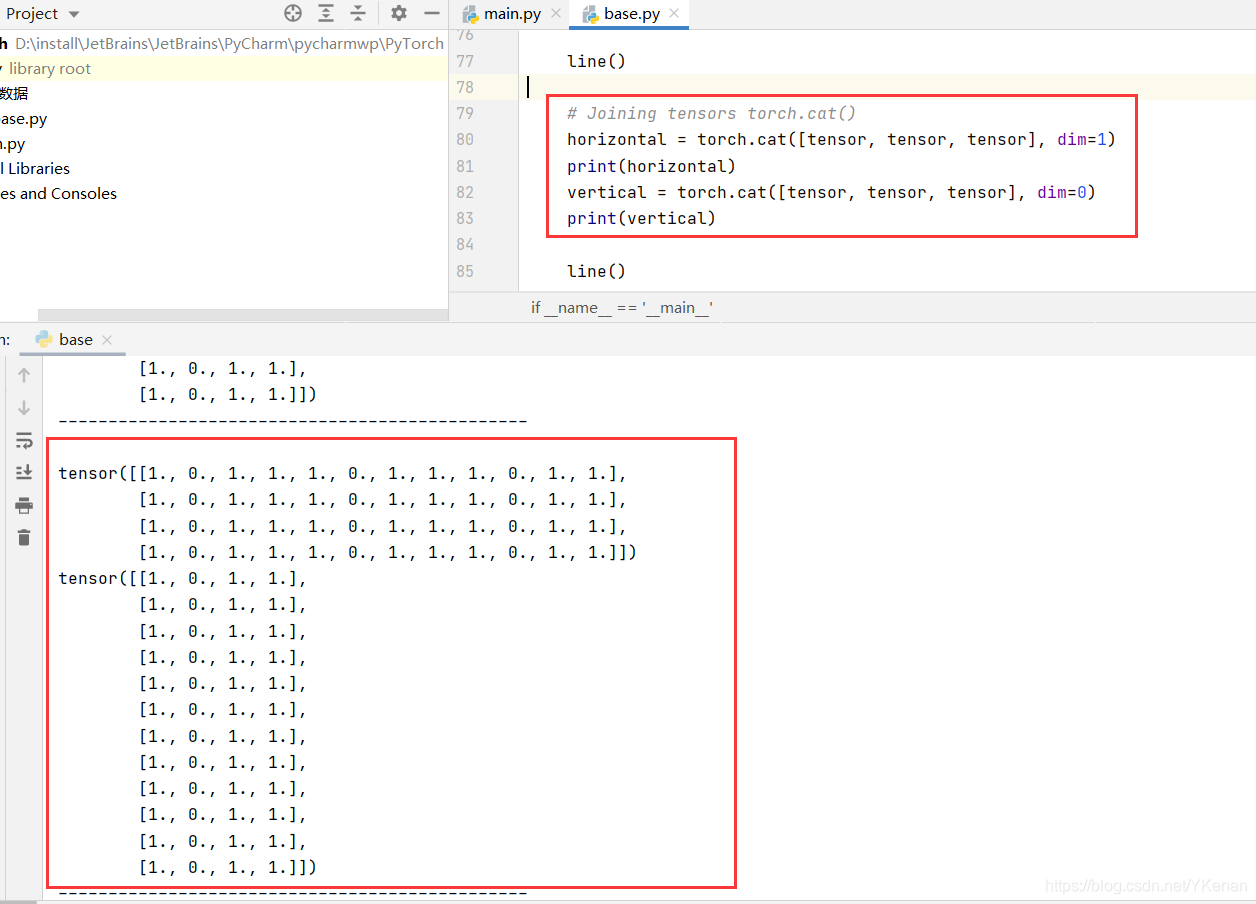1256x904 pixels.
Task: Click the Collapse All icon in Project panel
Action: [x=358, y=13]
